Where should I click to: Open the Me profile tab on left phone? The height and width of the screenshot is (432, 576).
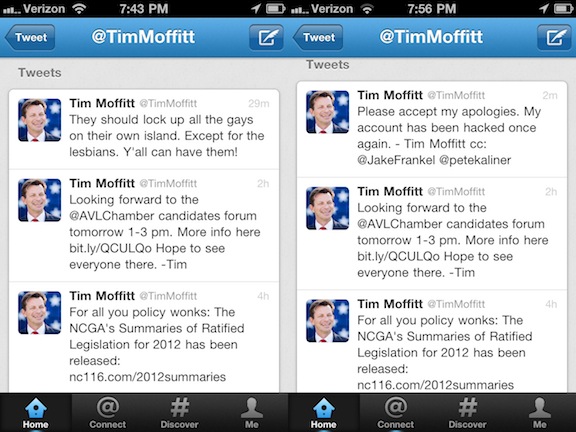(252, 413)
